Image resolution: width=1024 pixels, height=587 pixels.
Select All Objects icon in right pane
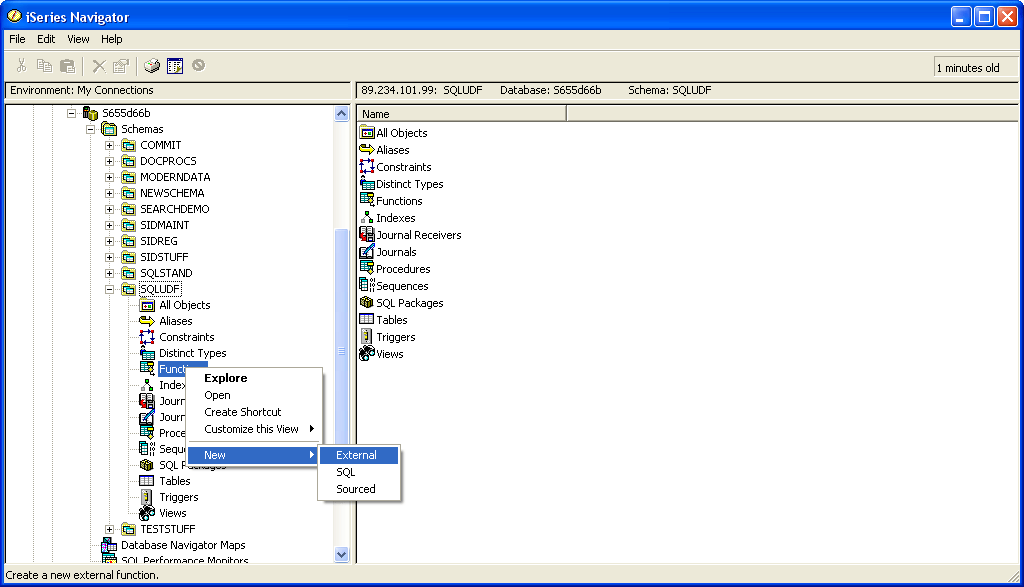coord(367,133)
